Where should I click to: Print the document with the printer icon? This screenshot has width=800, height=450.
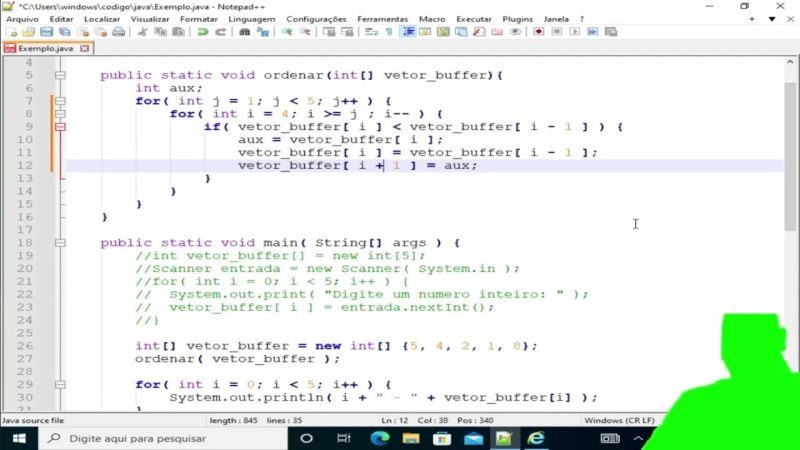point(118,32)
